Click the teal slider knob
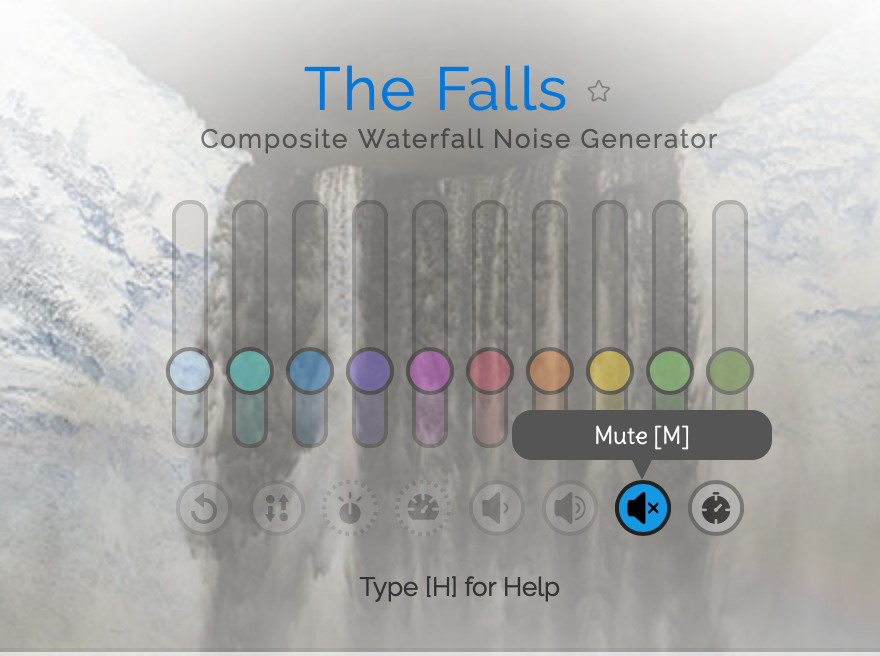The image size is (880, 656). point(250,371)
